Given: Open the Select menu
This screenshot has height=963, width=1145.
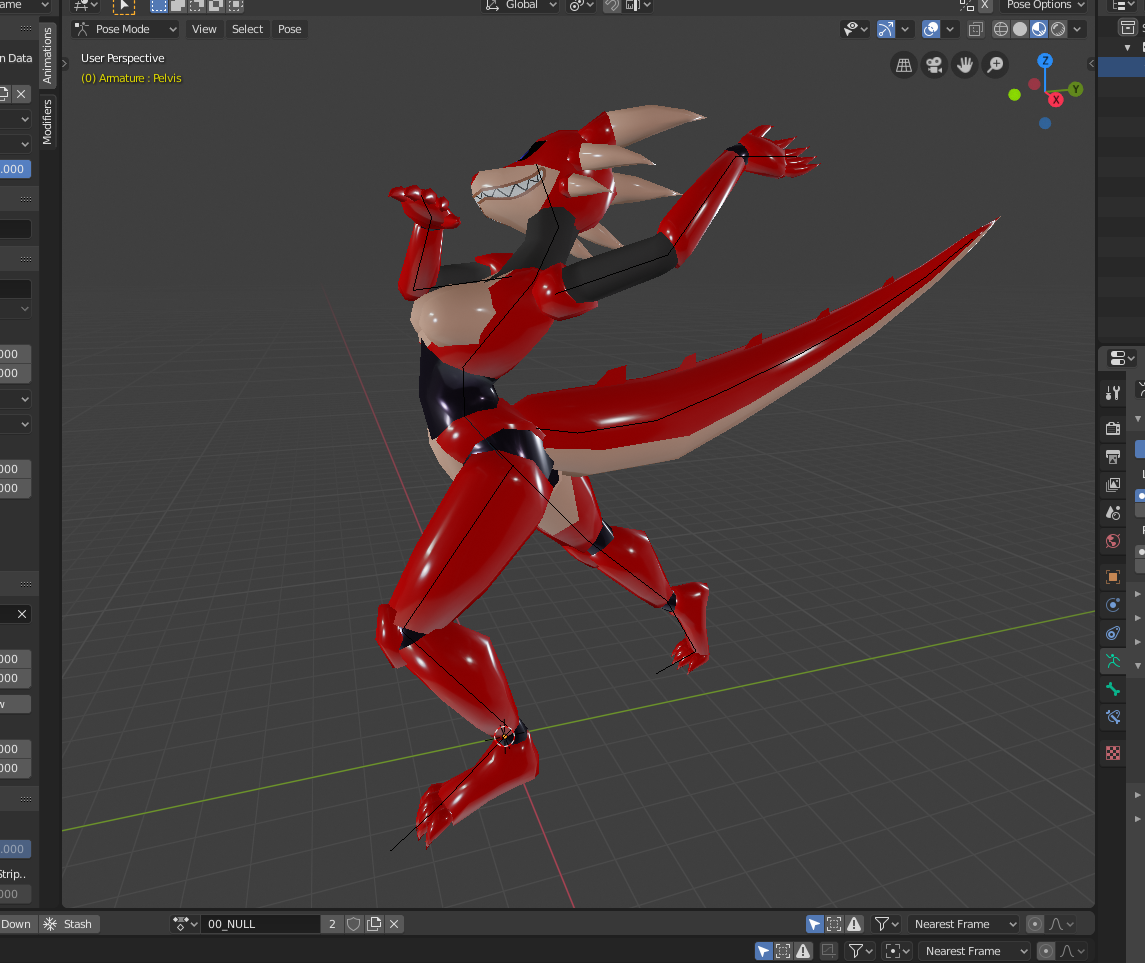Looking at the screenshot, I should pos(247,29).
